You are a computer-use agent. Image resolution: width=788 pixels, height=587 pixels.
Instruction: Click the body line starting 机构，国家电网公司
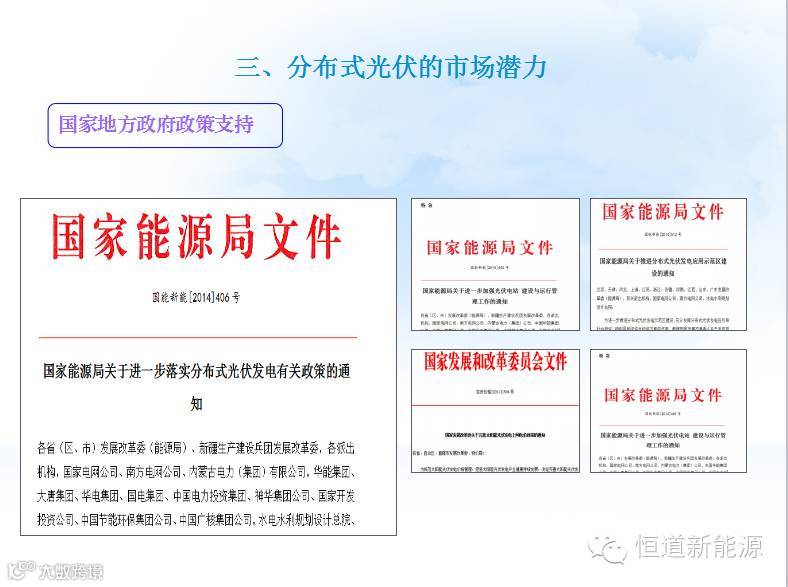tap(196, 471)
